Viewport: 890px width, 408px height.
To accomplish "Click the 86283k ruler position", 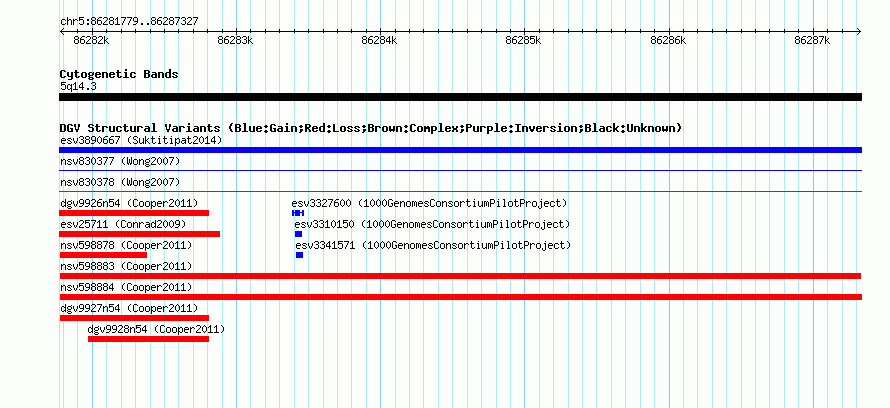I will pyautogui.click(x=236, y=40).
